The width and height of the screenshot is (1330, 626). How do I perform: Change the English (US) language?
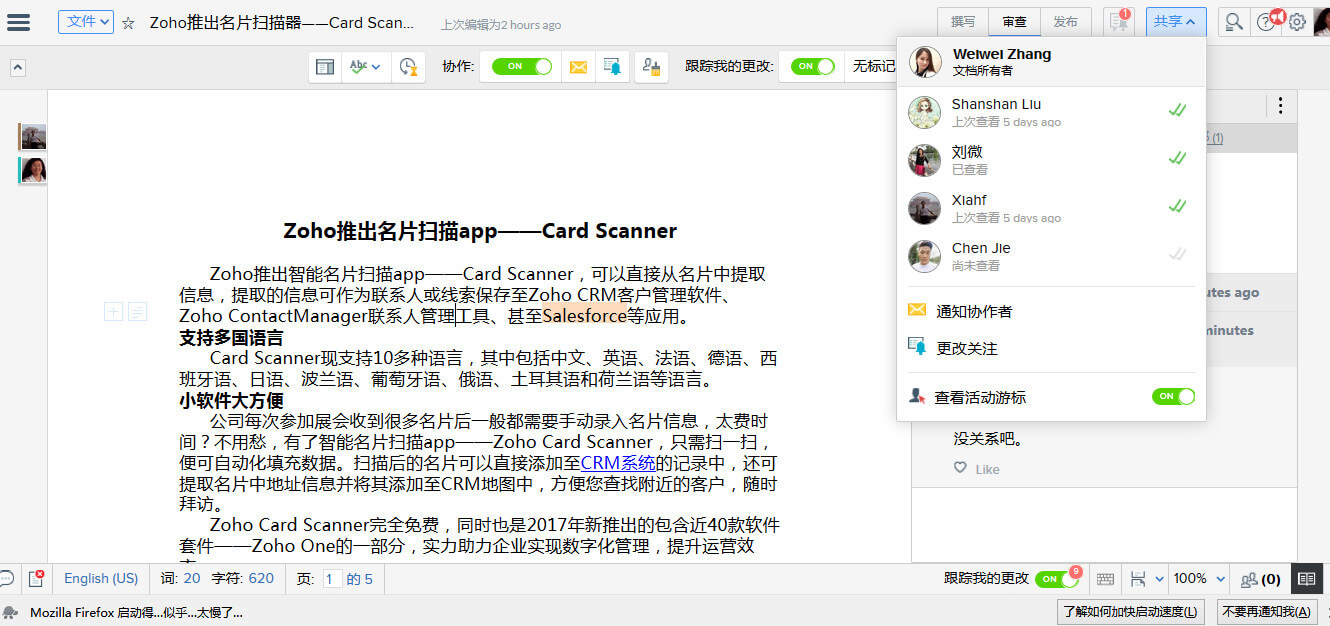click(x=101, y=578)
